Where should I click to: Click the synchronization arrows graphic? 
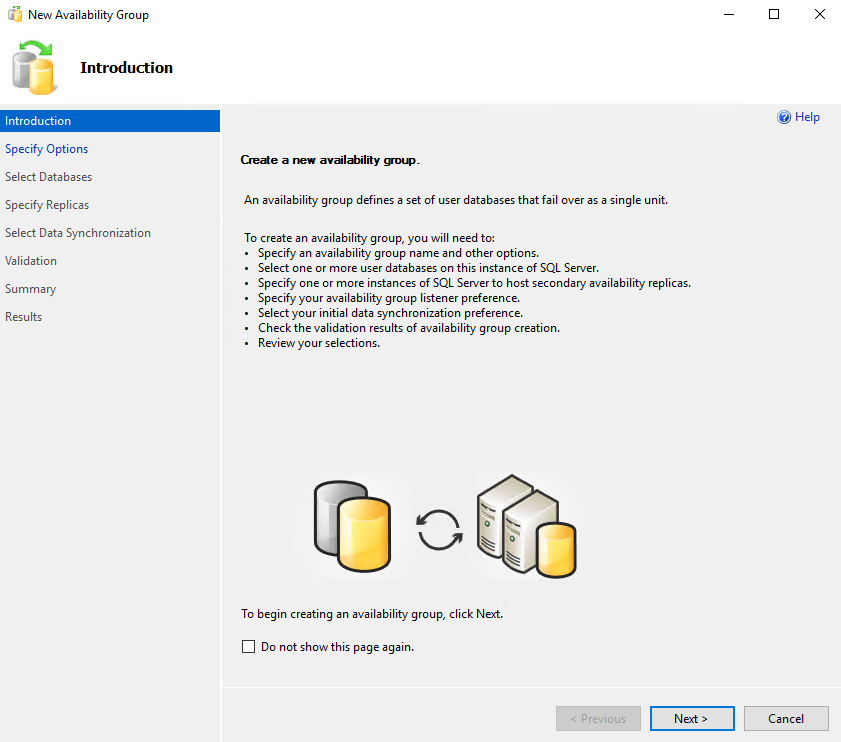tap(439, 530)
